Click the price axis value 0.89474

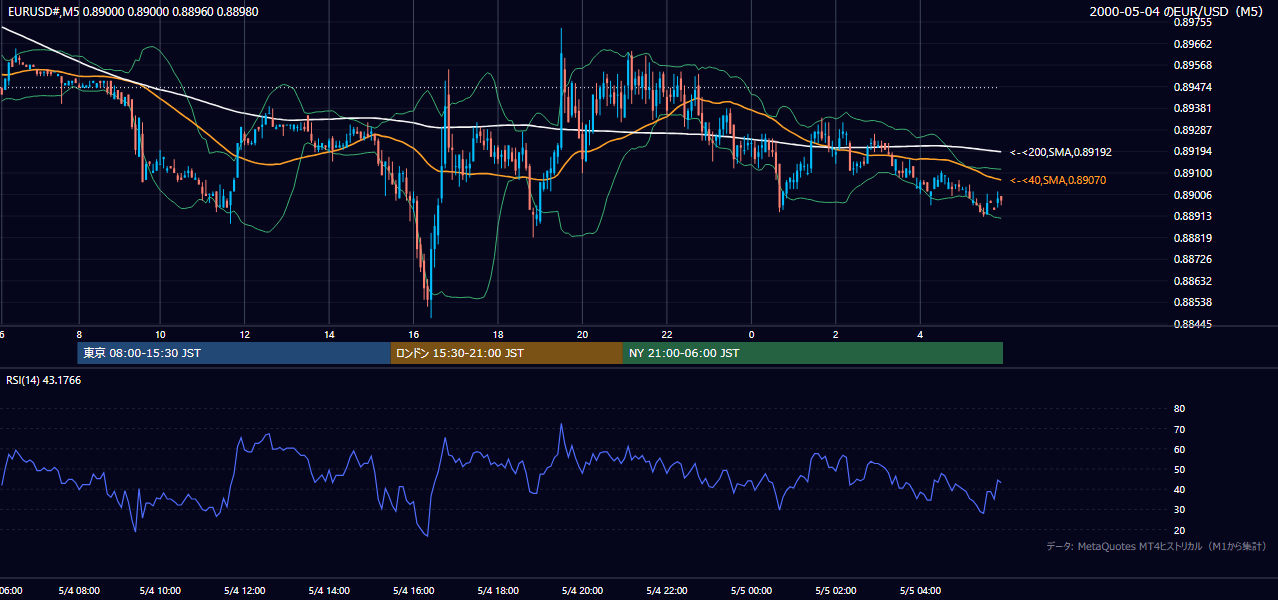[1192, 87]
